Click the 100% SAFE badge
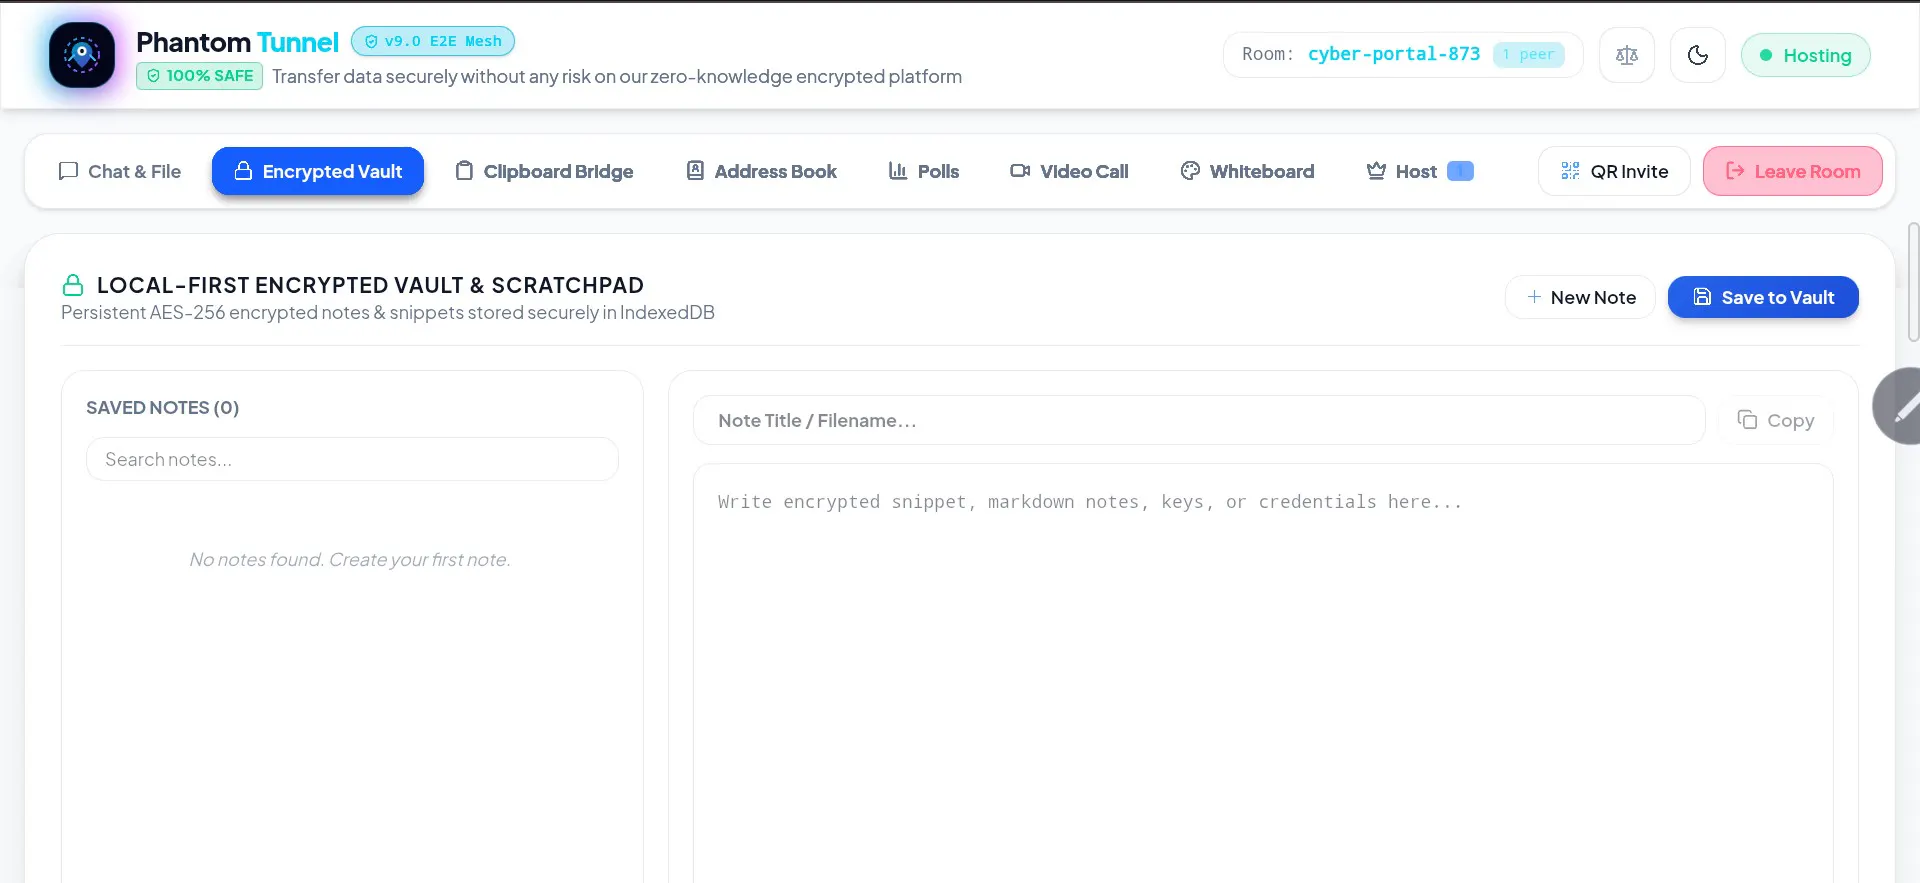 pyautogui.click(x=199, y=76)
